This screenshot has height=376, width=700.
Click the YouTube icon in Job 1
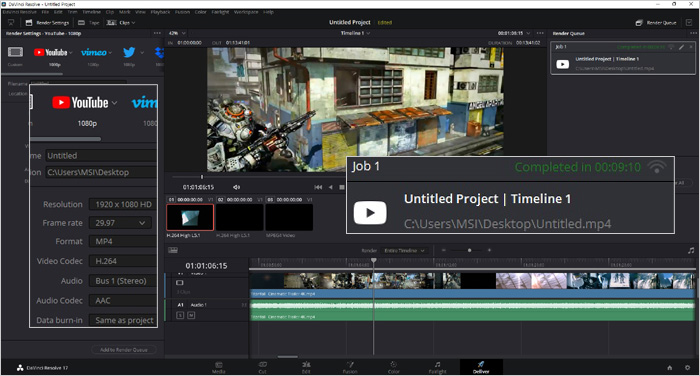(562, 64)
